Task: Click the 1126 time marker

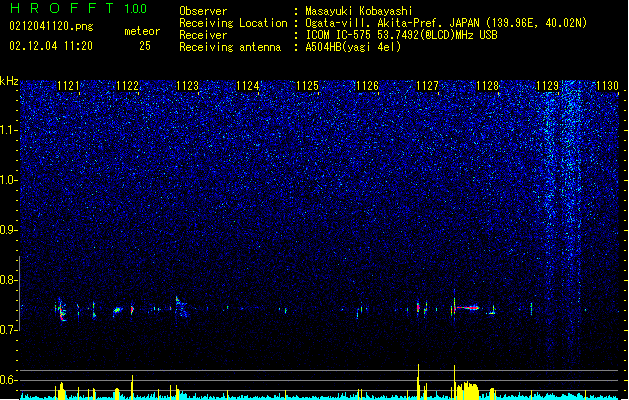Action: click(367, 86)
